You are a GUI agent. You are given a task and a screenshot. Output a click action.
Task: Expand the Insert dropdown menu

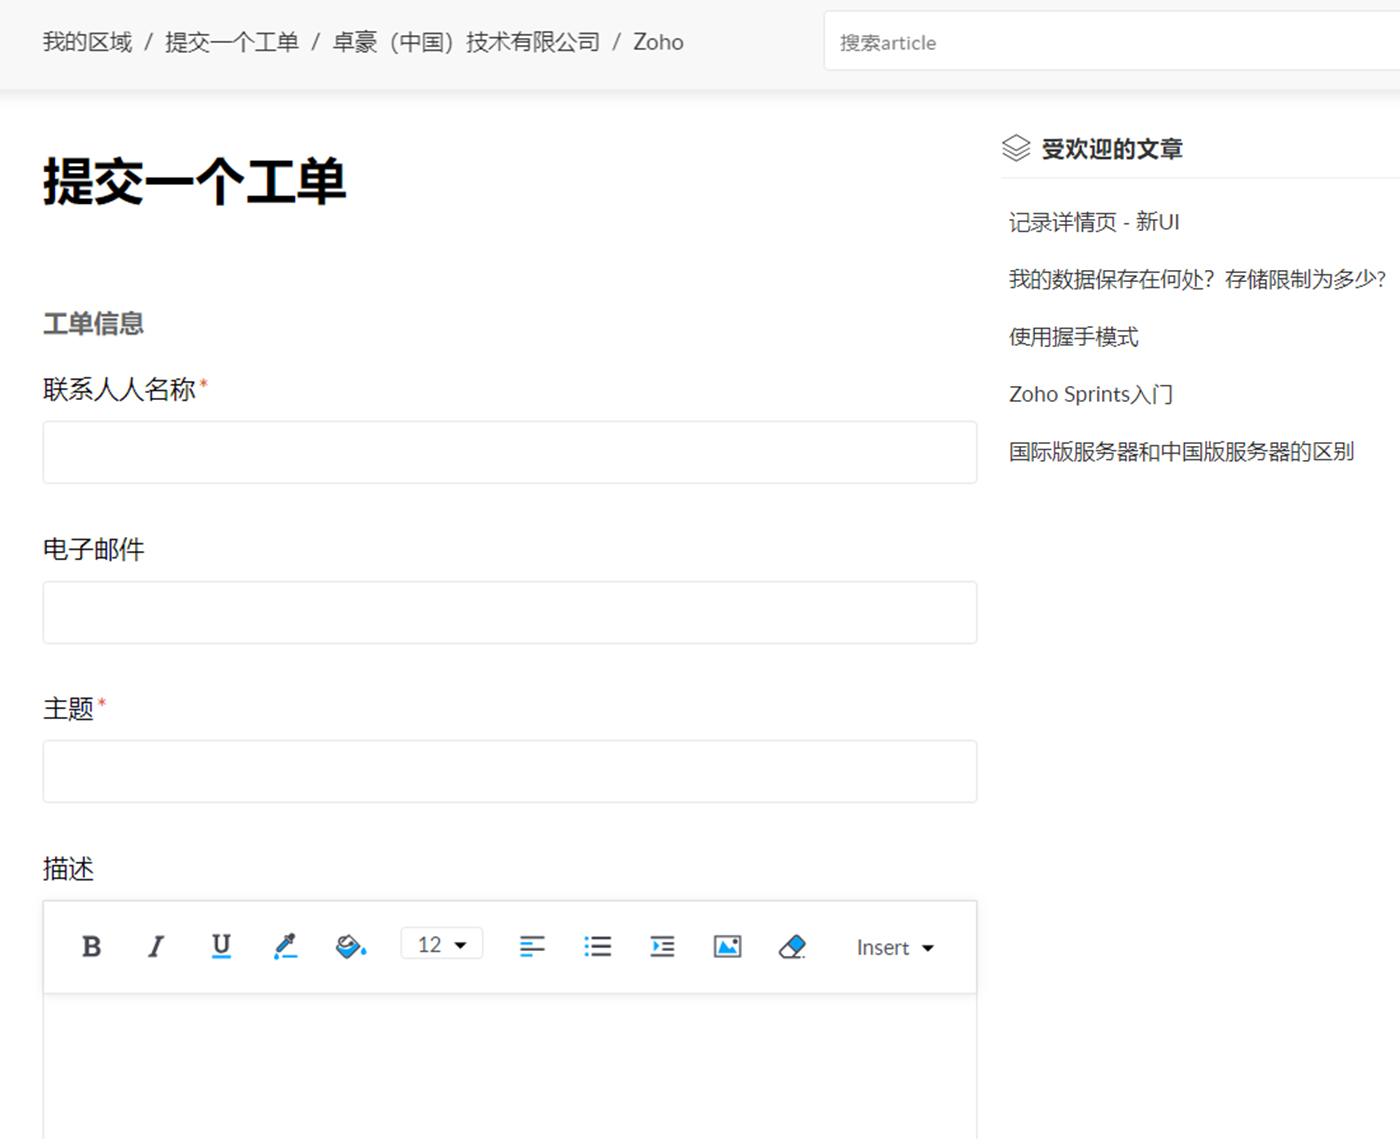894,947
